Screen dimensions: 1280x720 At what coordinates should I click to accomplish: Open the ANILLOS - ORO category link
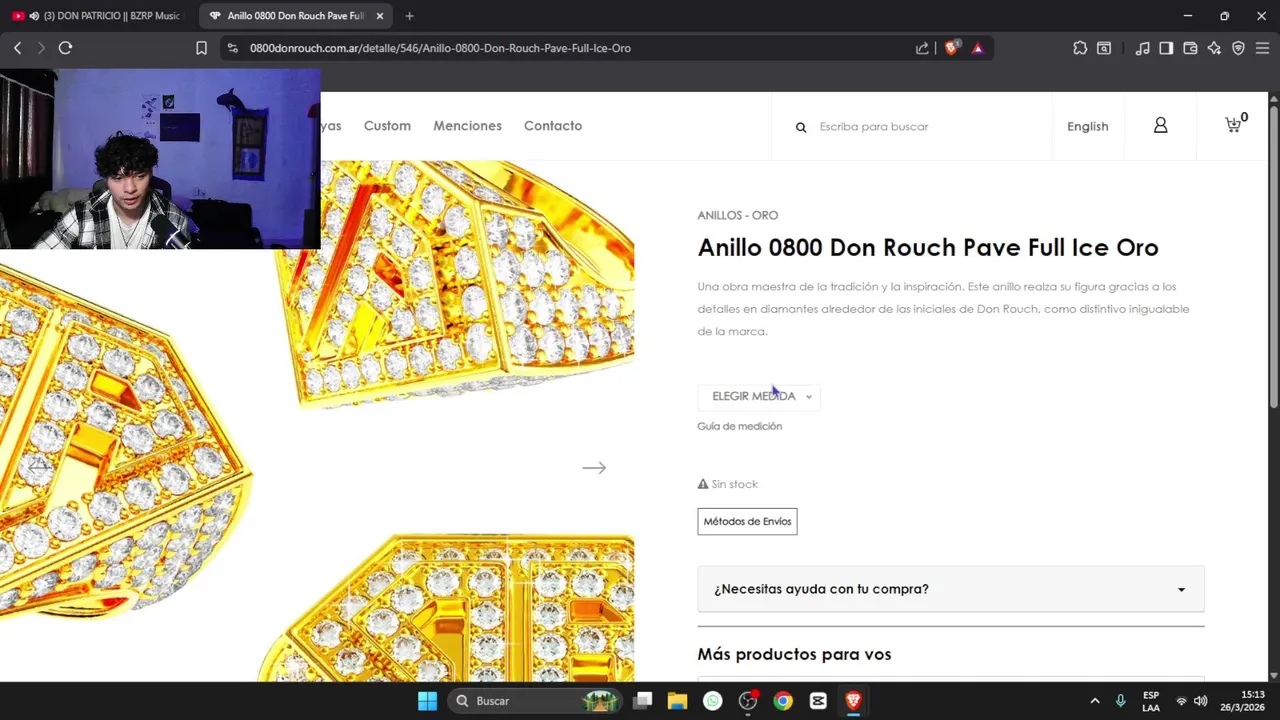(737, 215)
